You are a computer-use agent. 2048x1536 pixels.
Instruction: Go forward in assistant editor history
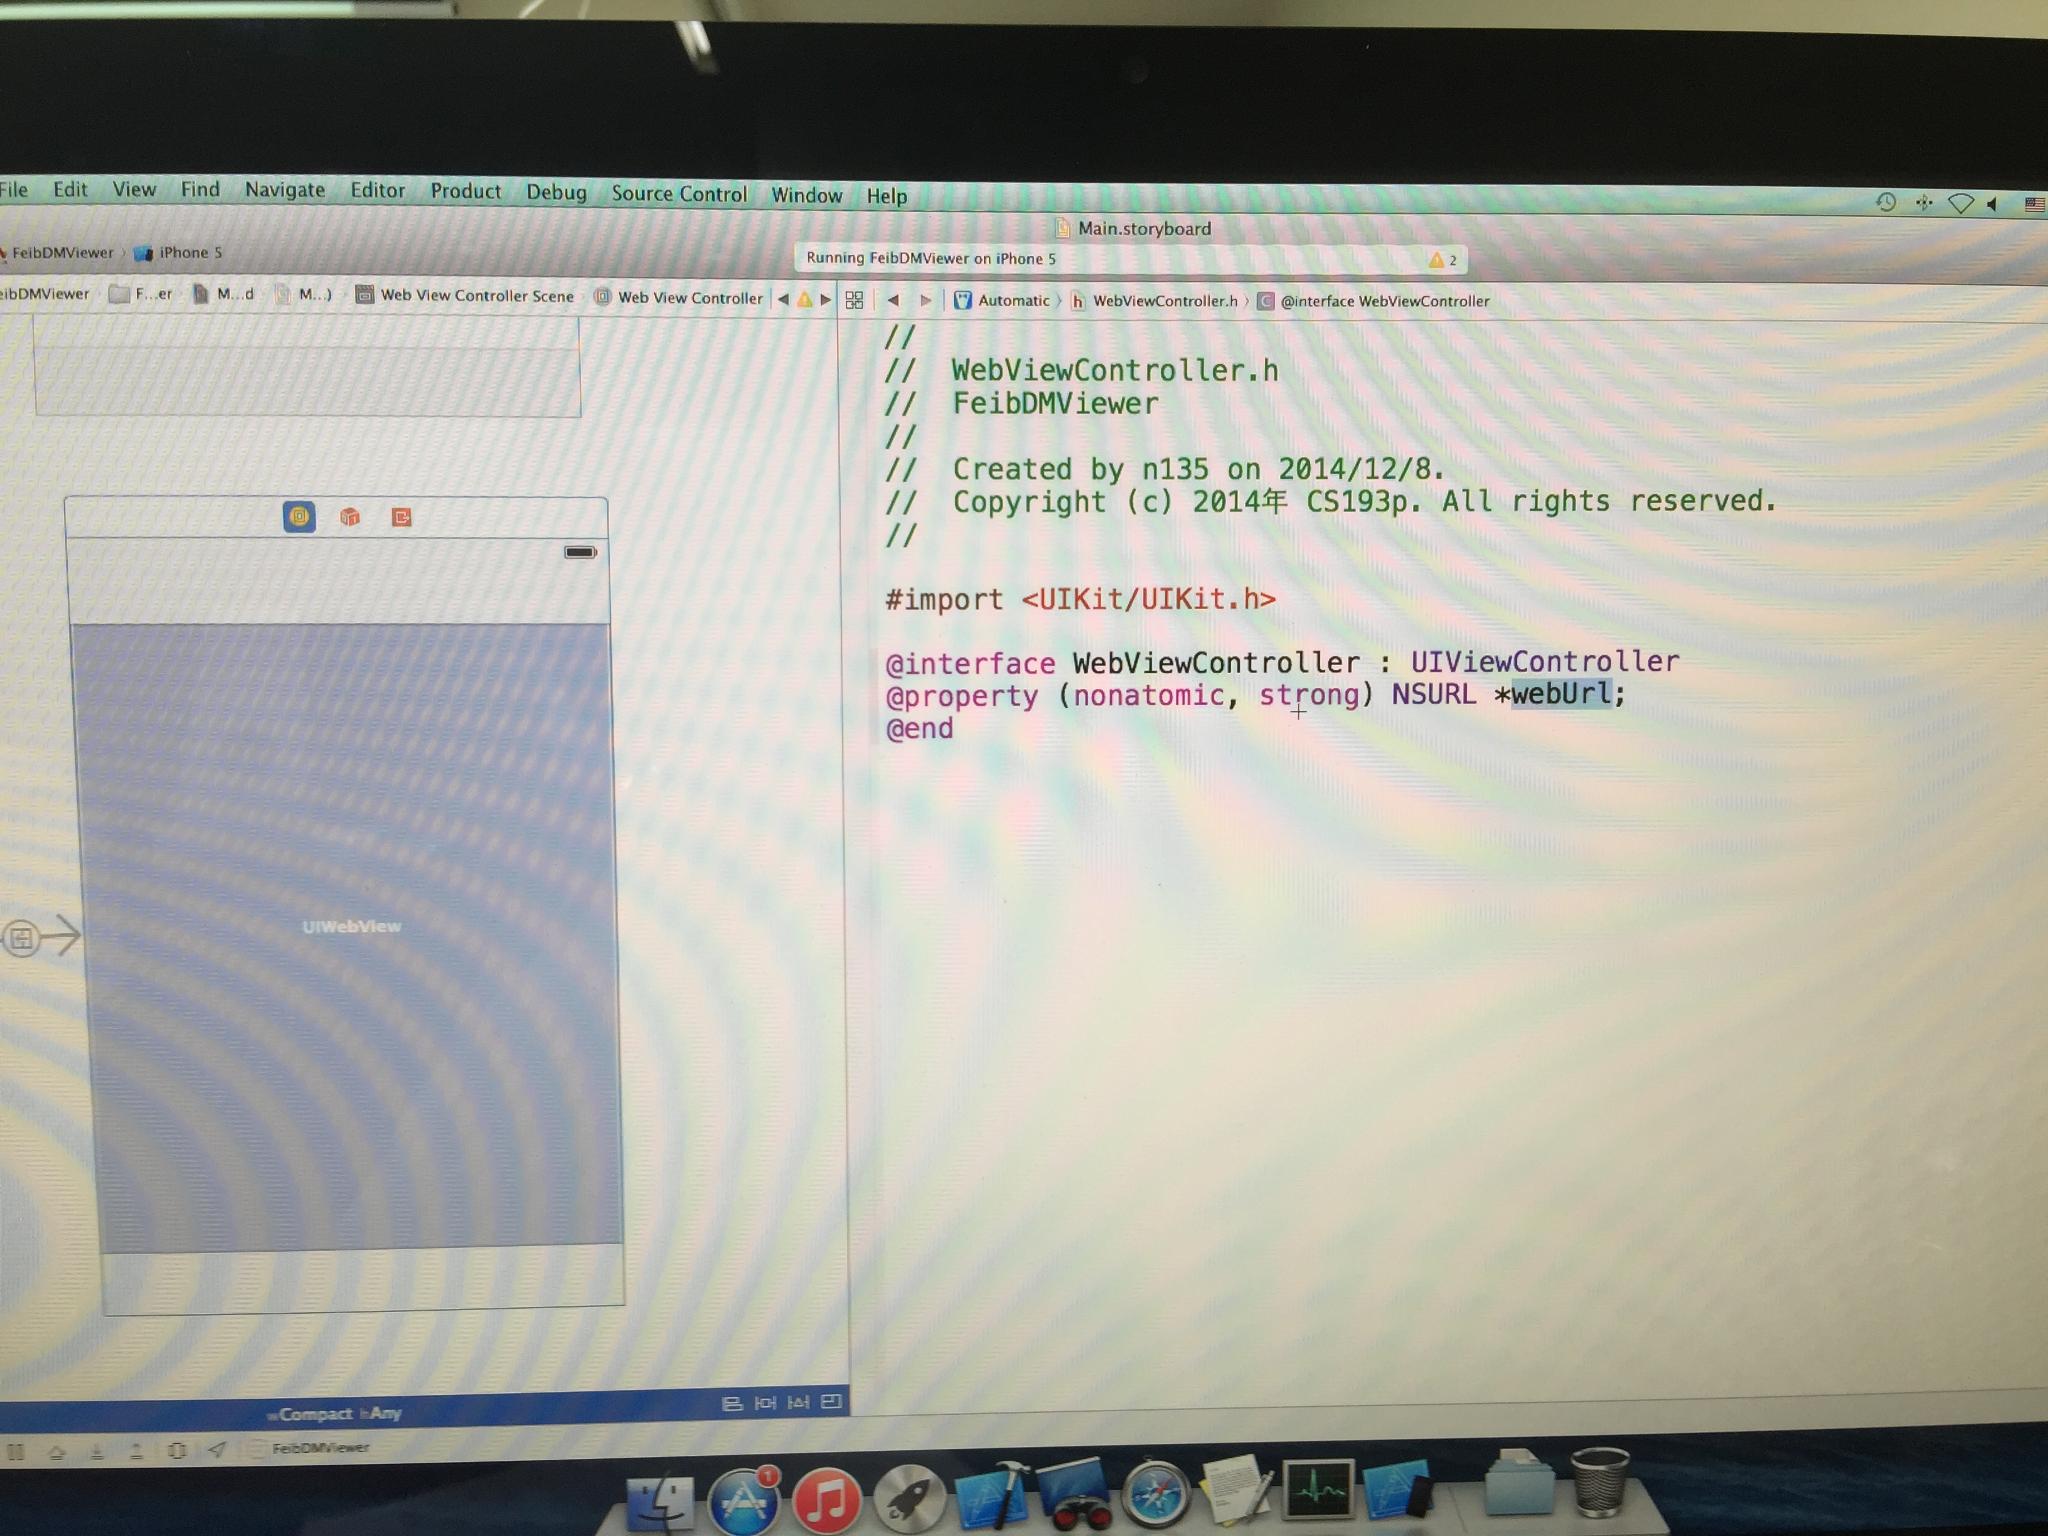pos(926,300)
